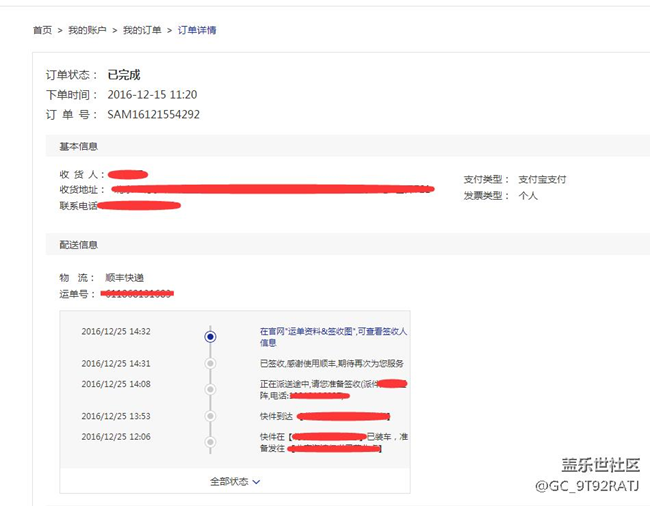Go to the 首页 breadcrumb link

click(x=42, y=30)
